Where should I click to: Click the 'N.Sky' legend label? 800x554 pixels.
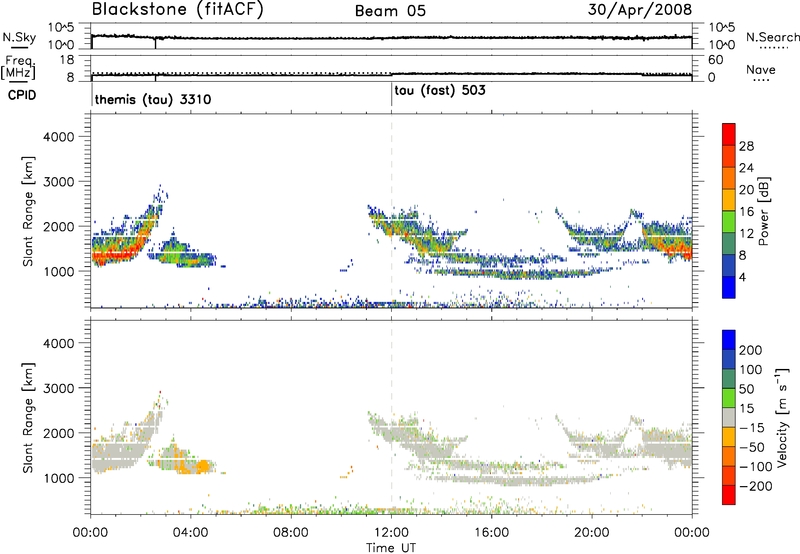tap(19, 37)
